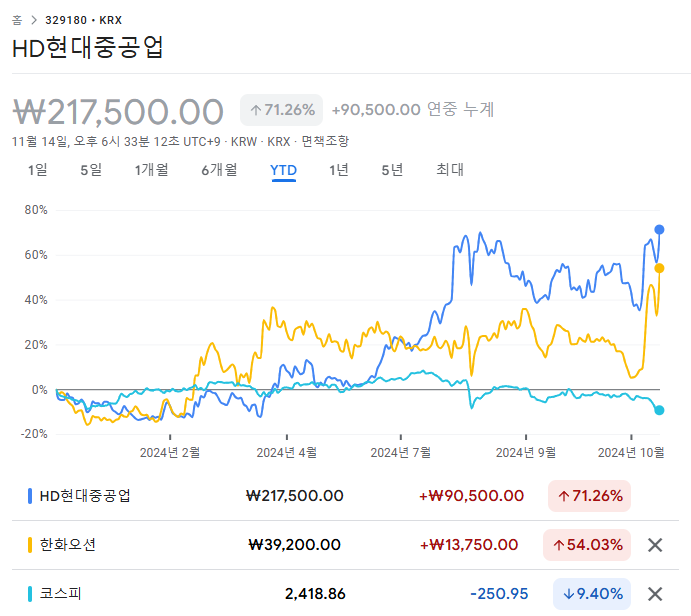691x616 pixels.
Task: Select the 1개월 time range tab
Action: pyautogui.click(x=152, y=170)
